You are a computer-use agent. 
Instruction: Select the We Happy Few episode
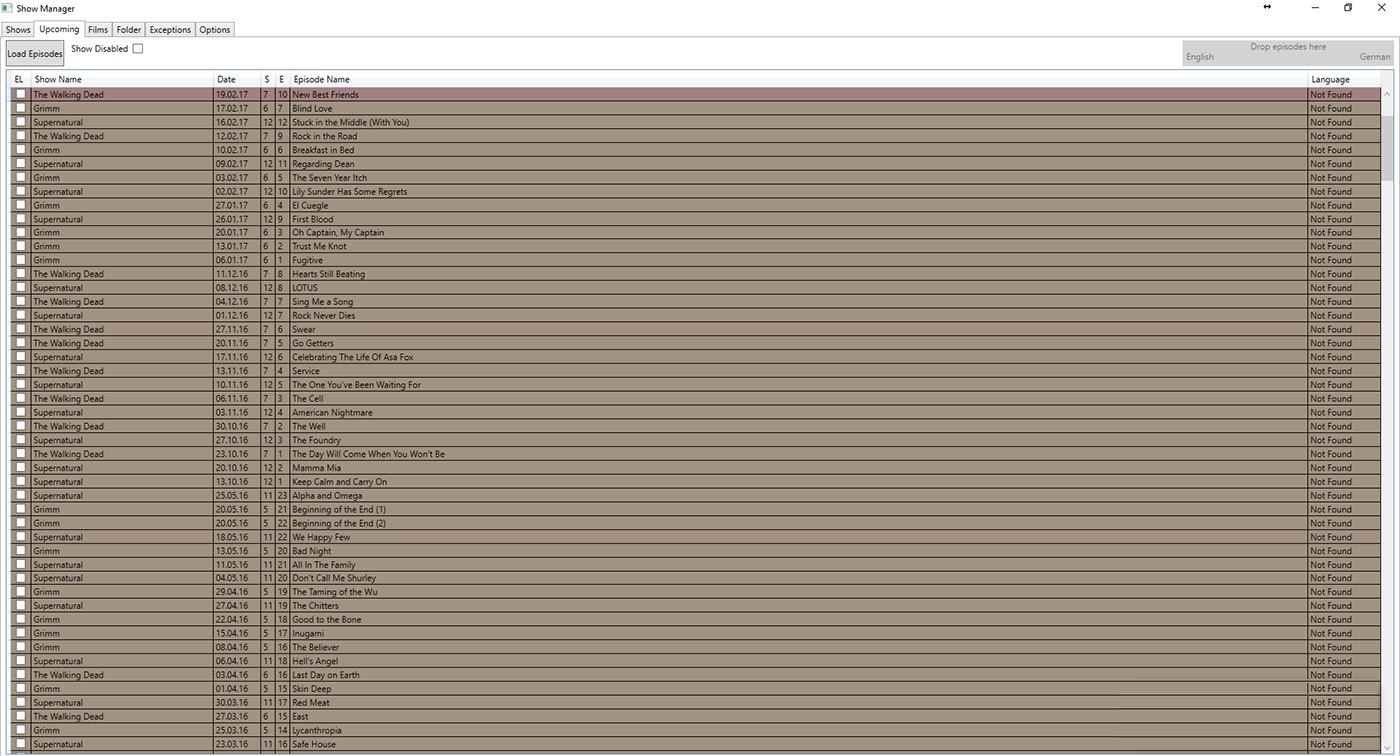point(321,537)
